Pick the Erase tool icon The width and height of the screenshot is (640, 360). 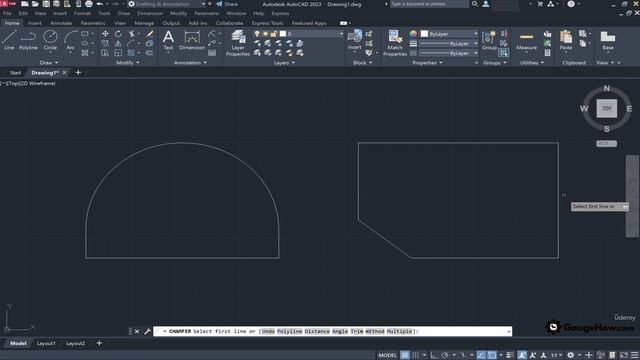pyautogui.click(x=150, y=34)
